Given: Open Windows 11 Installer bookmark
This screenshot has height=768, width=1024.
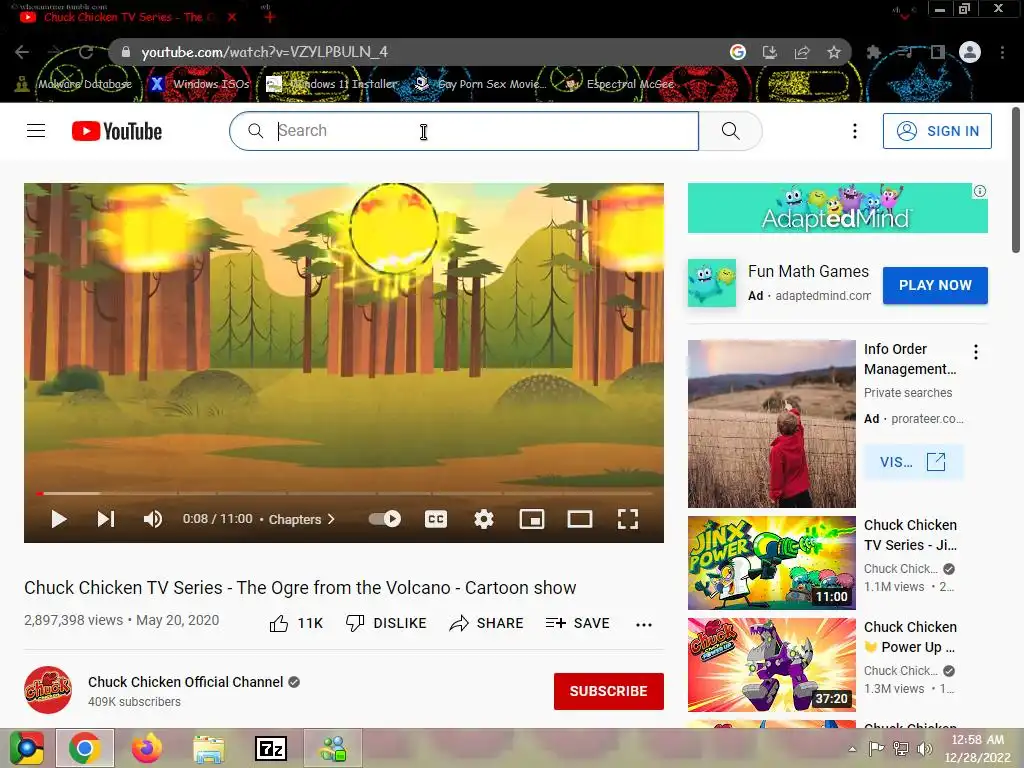Looking at the screenshot, I should pyautogui.click(x=332, y=84).
